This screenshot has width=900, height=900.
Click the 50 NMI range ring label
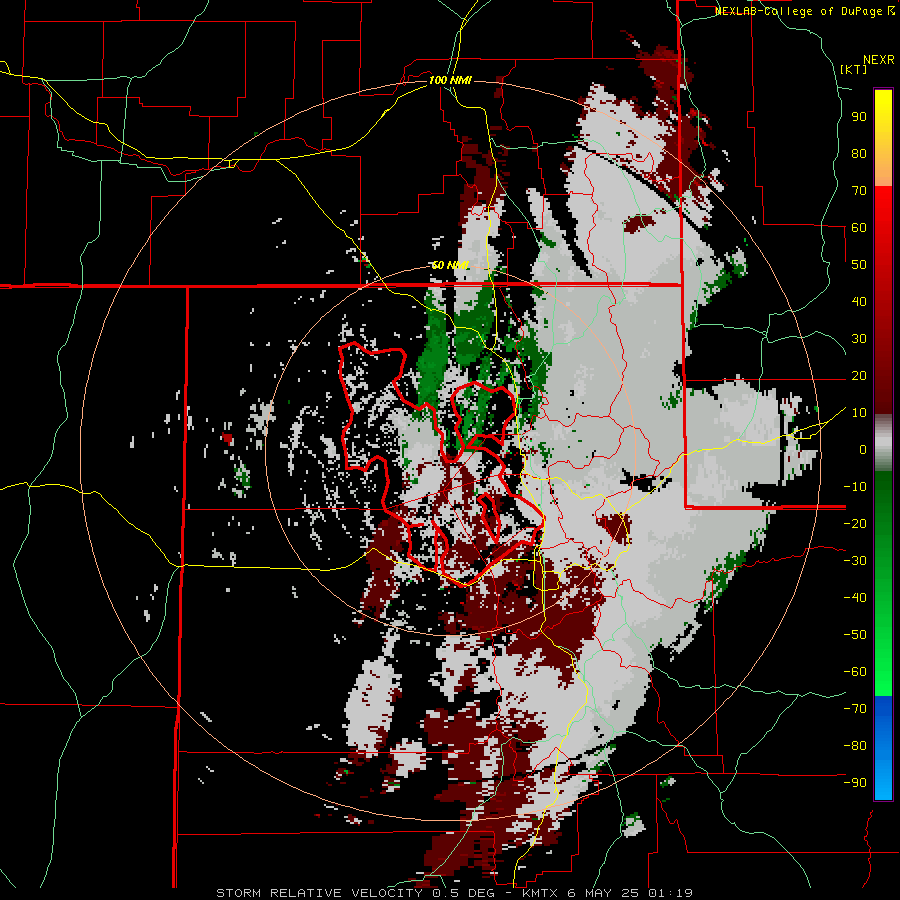click(x=450, y=265)
